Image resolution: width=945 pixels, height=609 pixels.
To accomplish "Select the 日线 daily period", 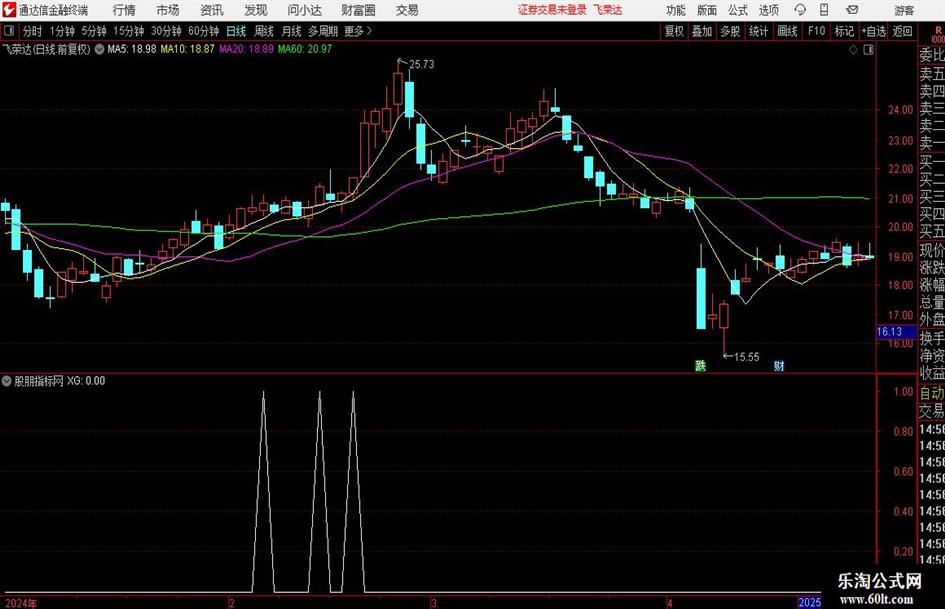I will (x=236, y=31).
